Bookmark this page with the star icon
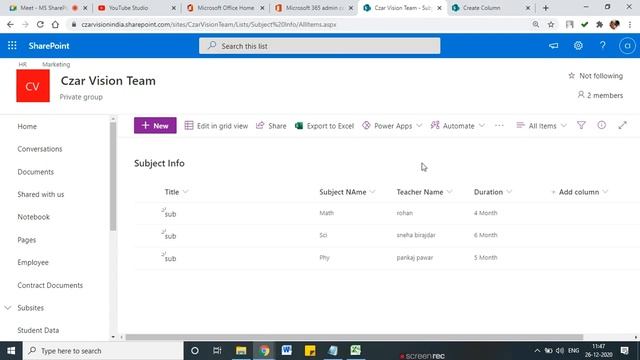640x360 pixels. click(x=551, y=24)
